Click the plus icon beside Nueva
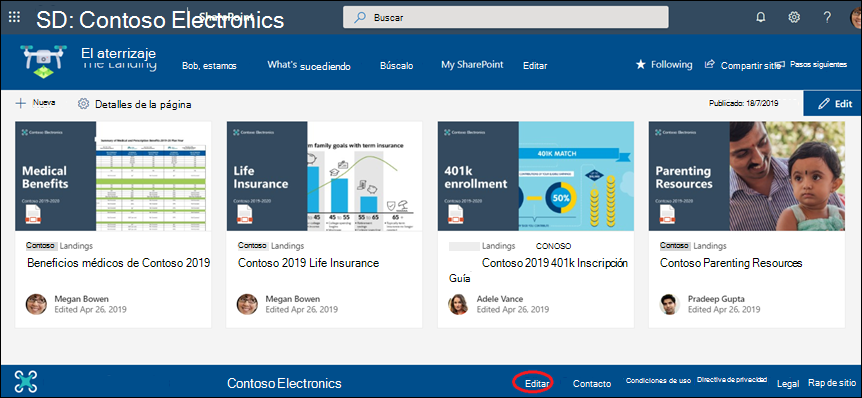 pyautogui.click(x=20, y=103)
